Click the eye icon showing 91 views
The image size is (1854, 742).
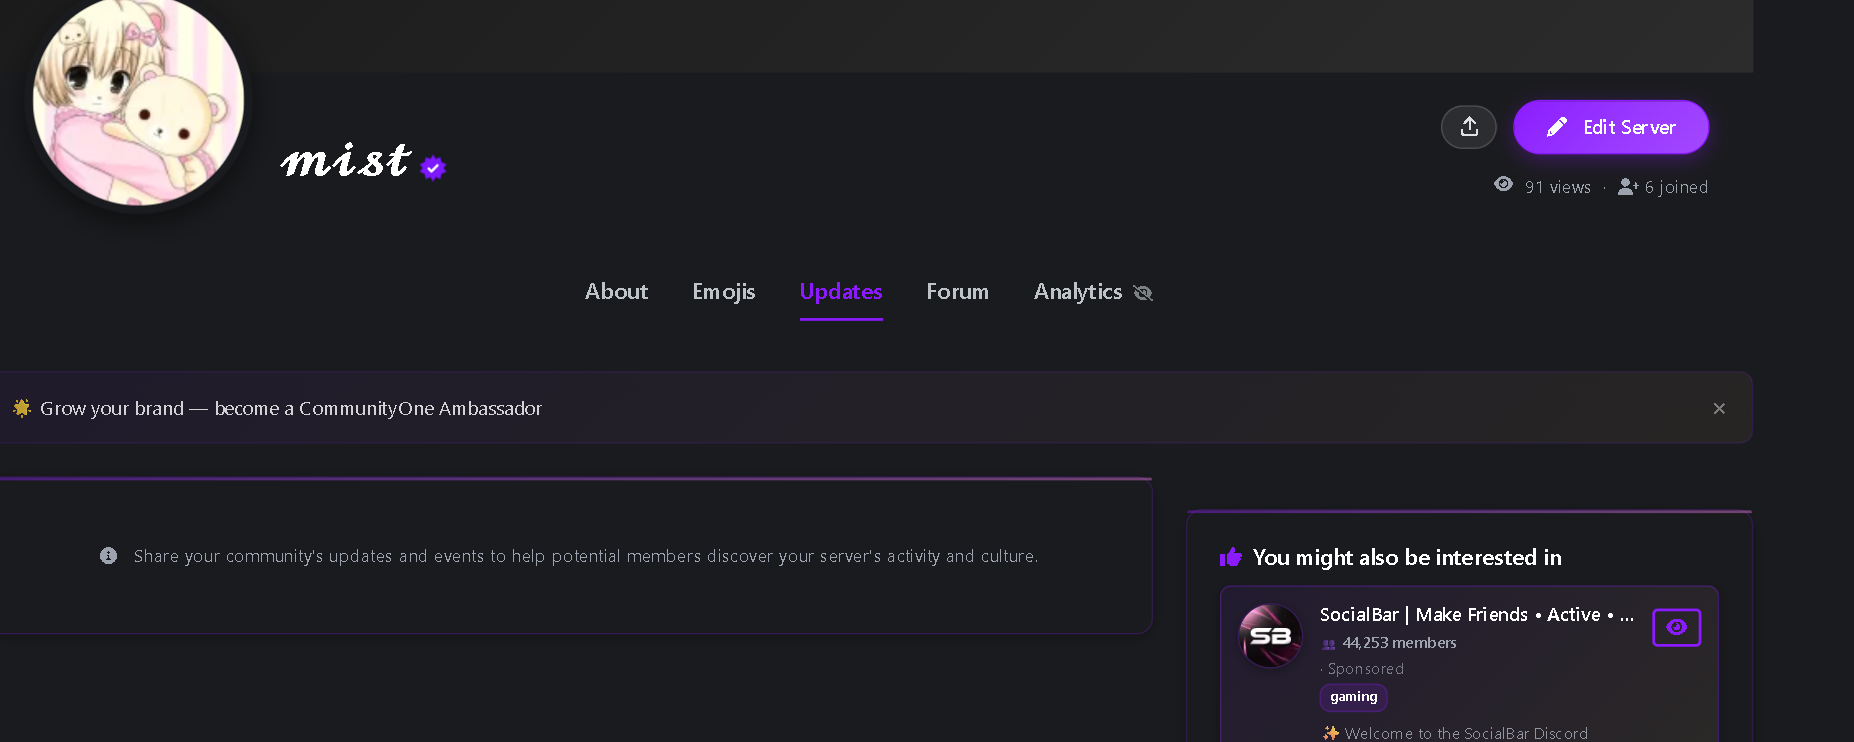pyautogui.click(x=1503, y=185)
